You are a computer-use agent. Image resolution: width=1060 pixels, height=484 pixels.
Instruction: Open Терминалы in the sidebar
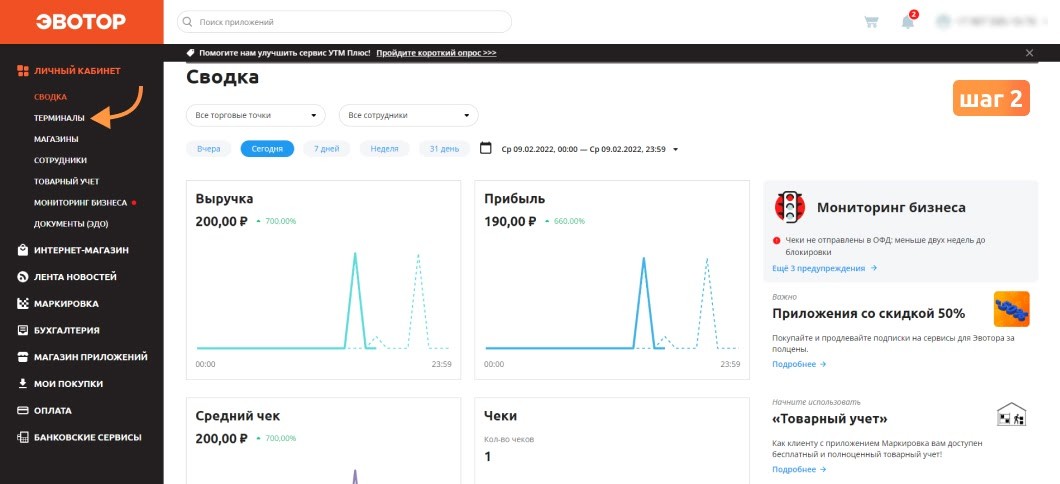pos(59,118)
